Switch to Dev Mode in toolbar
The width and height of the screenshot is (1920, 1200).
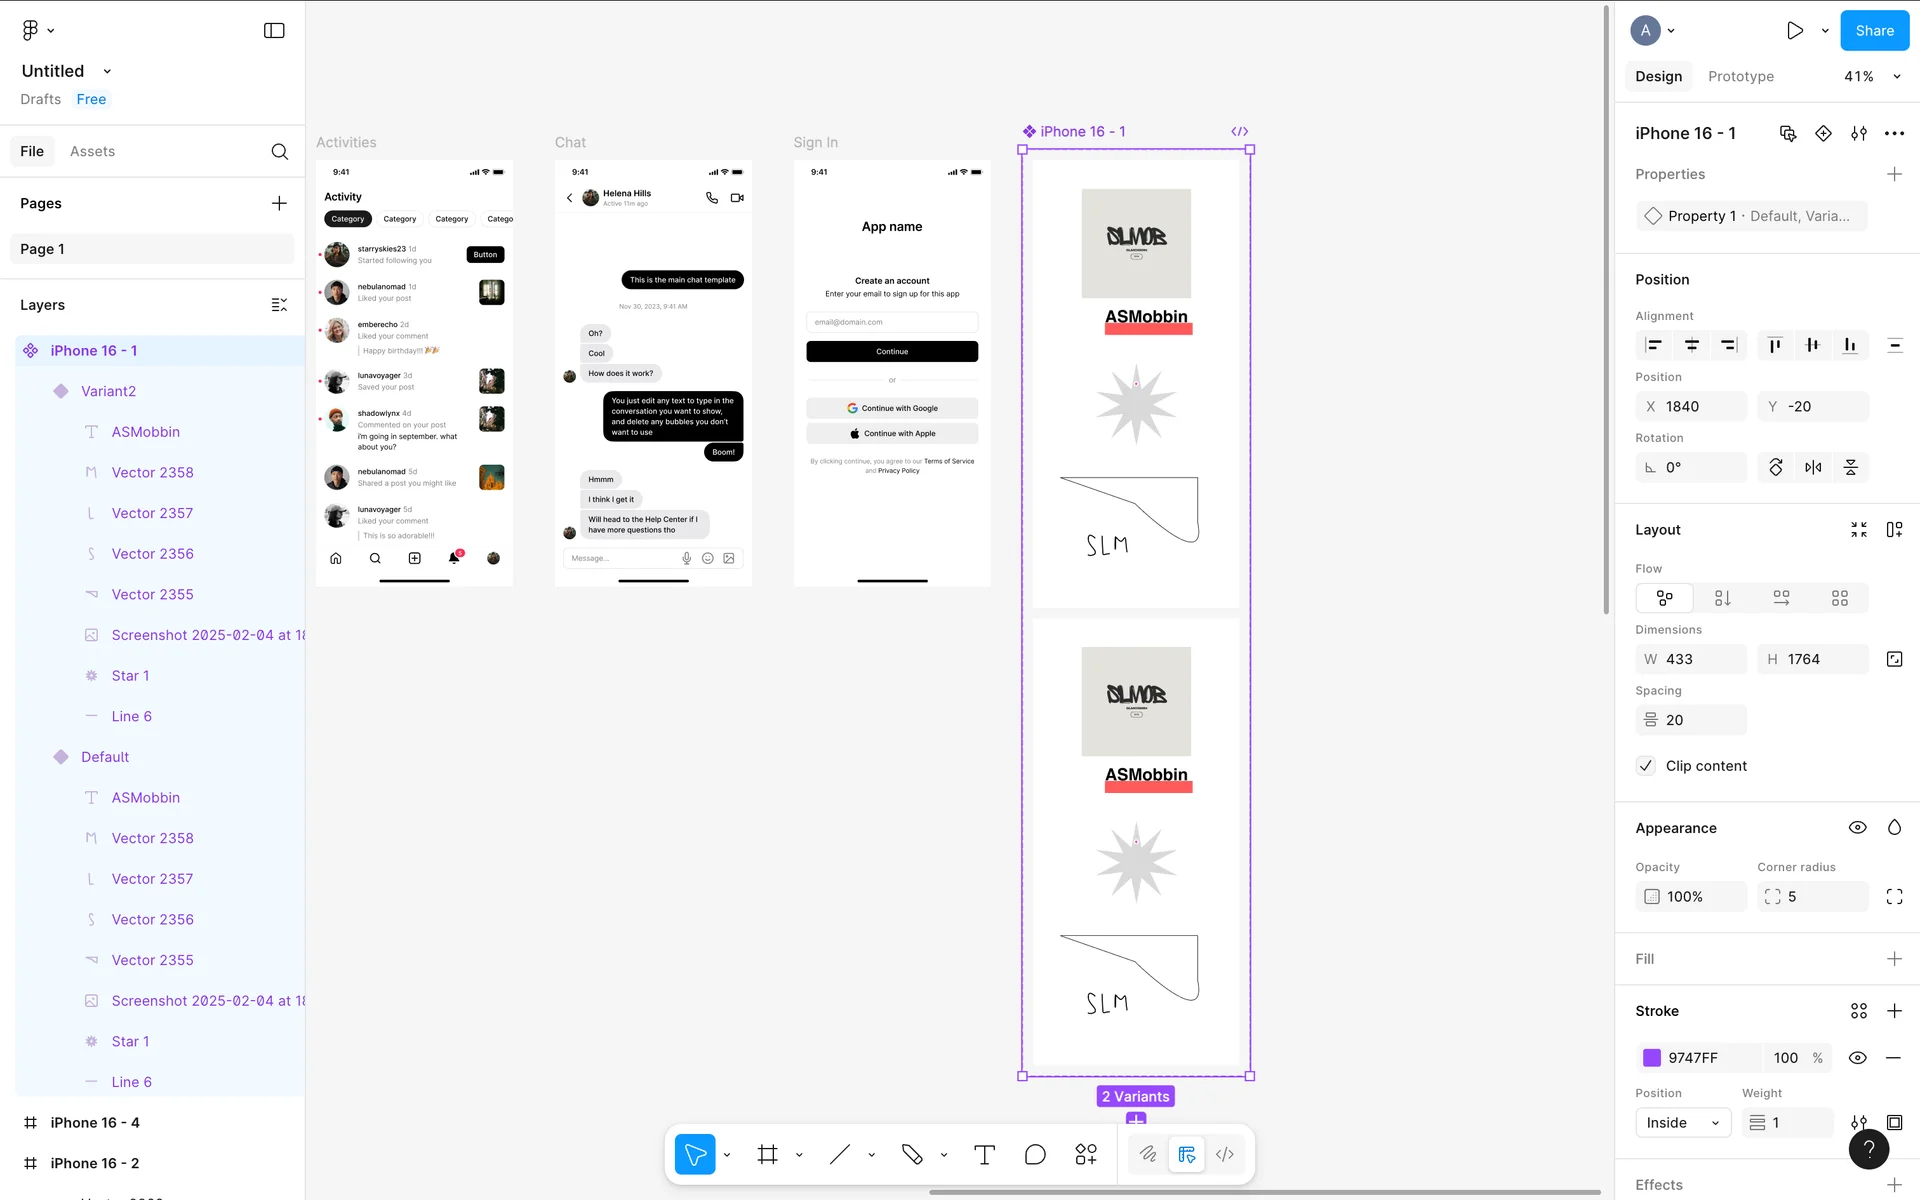(x=1225, y=1155)
